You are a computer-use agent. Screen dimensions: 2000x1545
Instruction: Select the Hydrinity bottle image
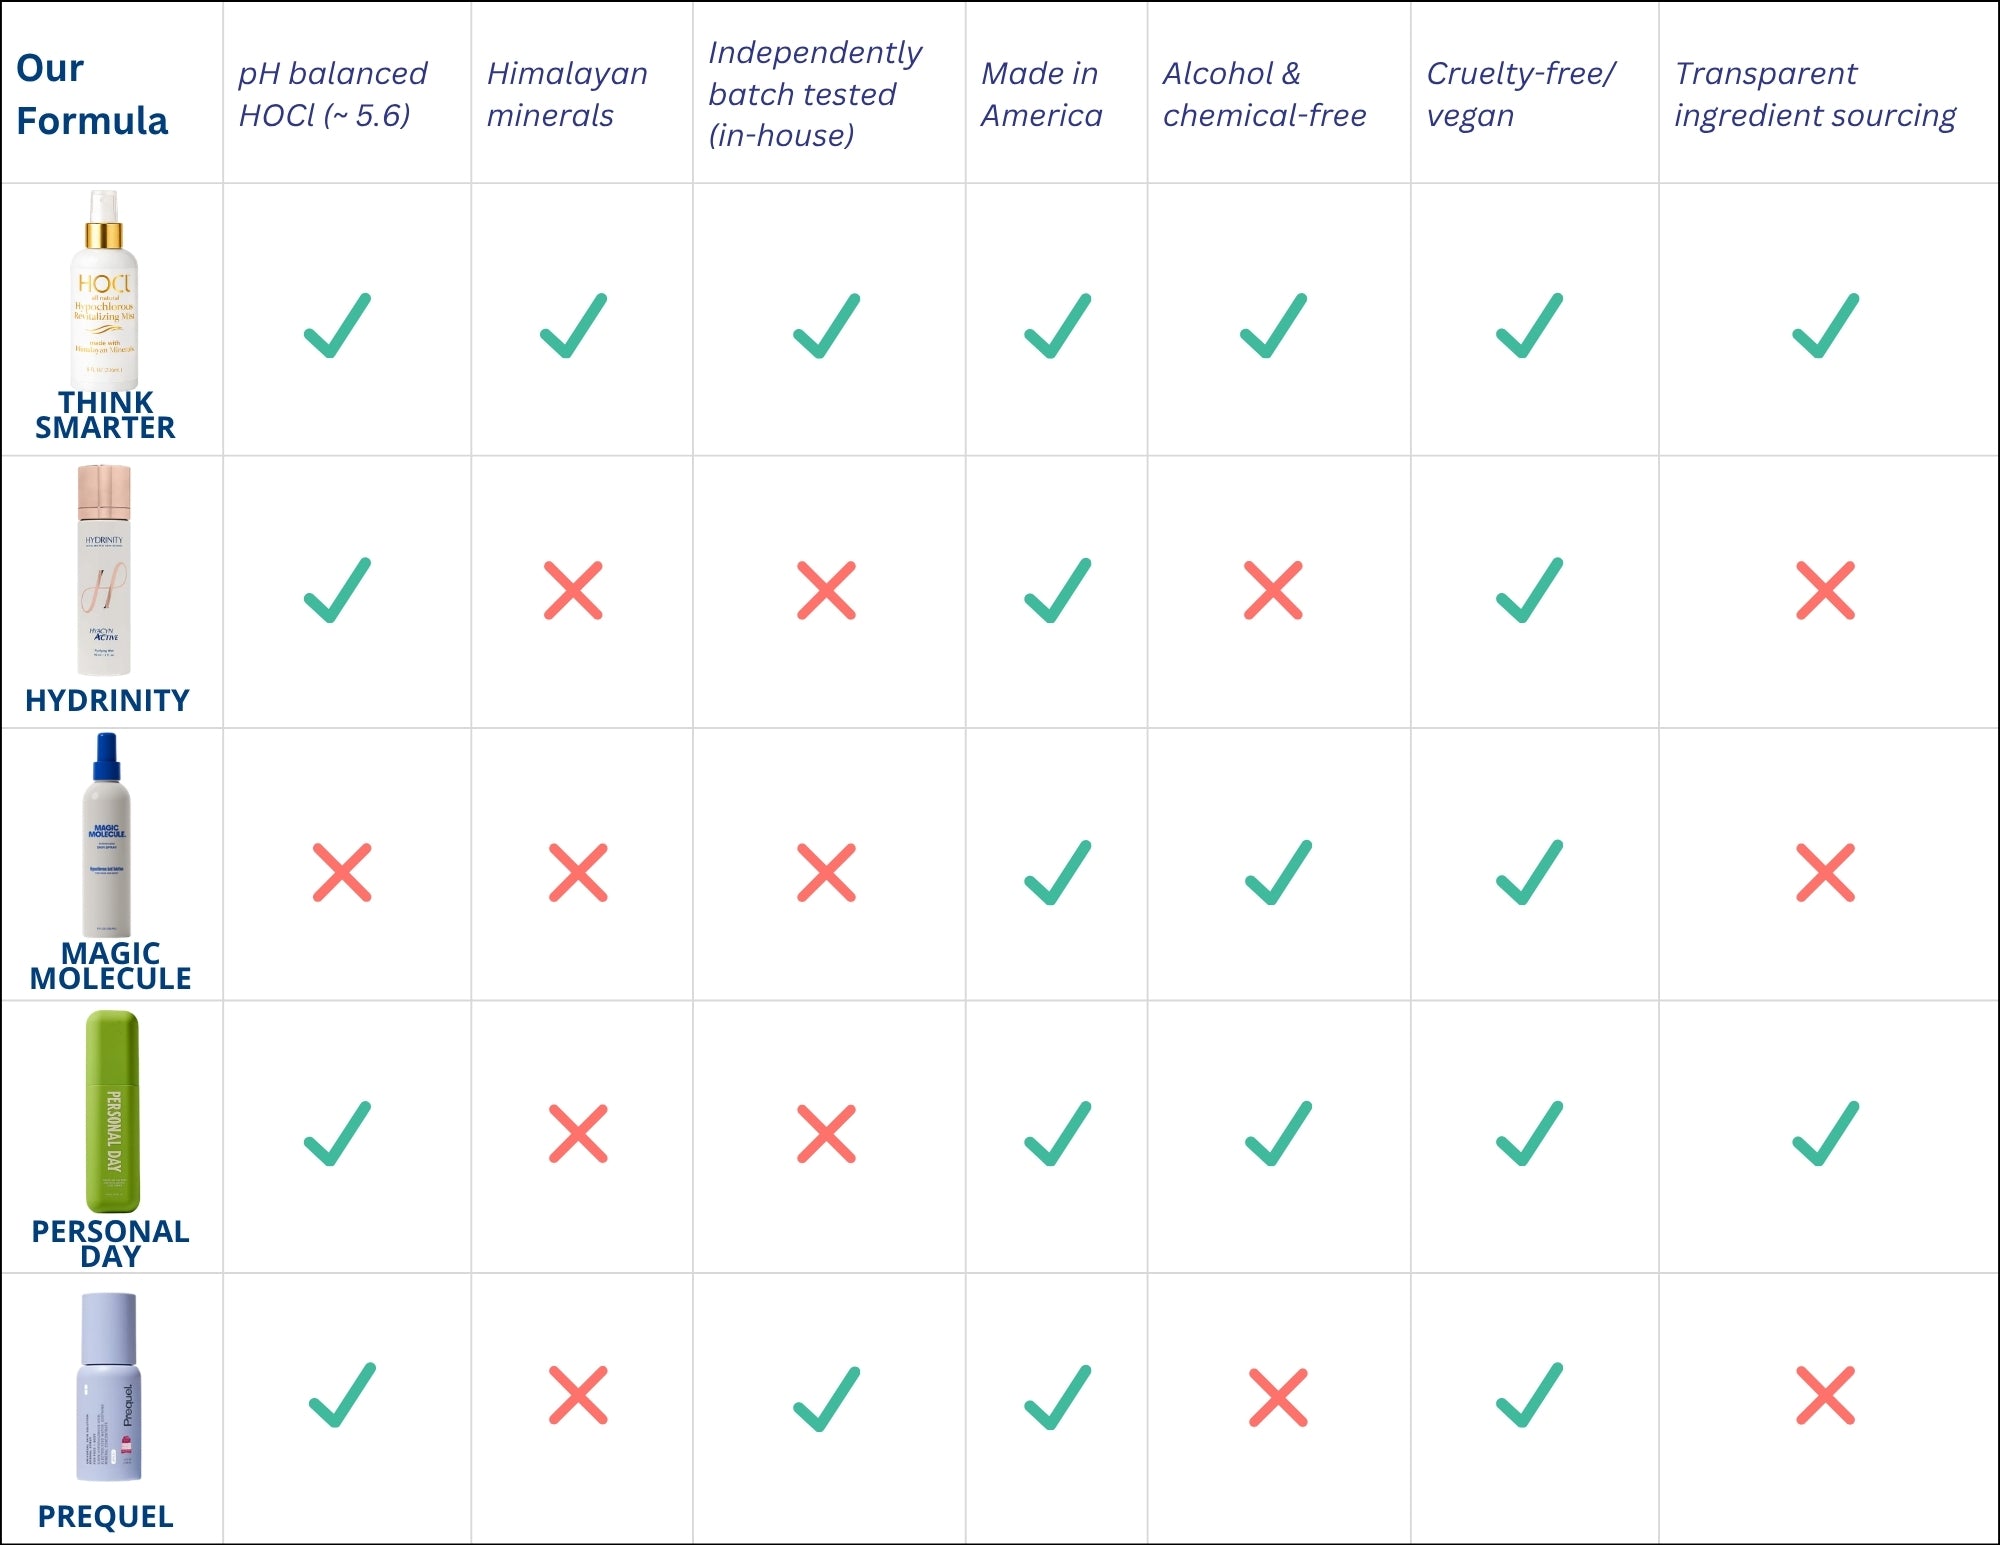coord(104,570)
